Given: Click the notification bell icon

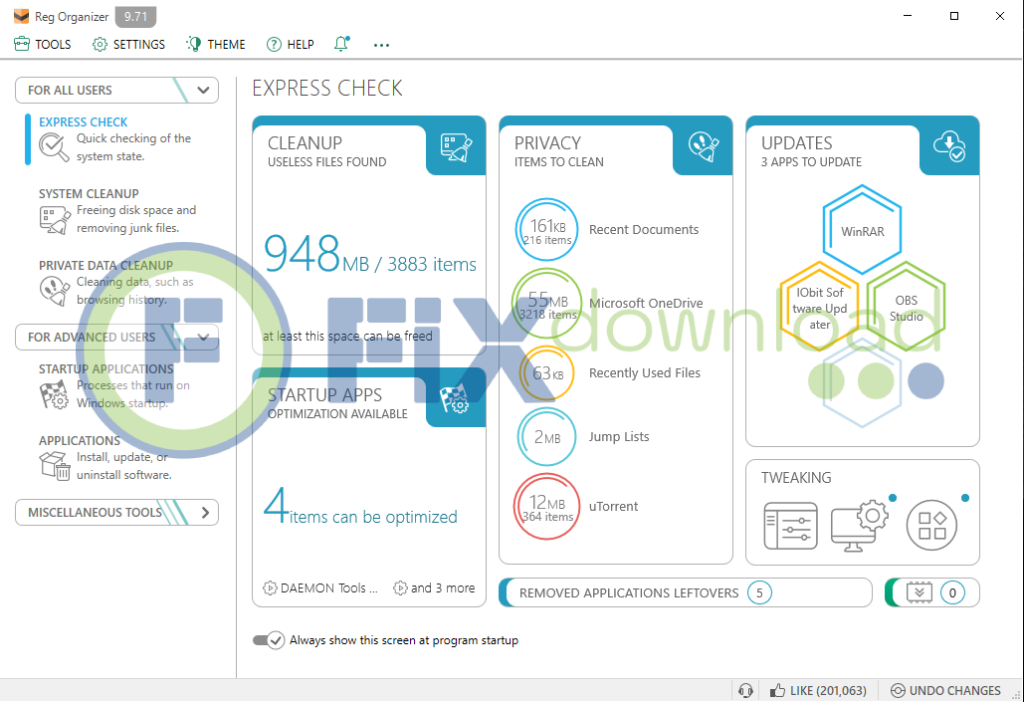Looking at the screenshot, I should [342, 44].
